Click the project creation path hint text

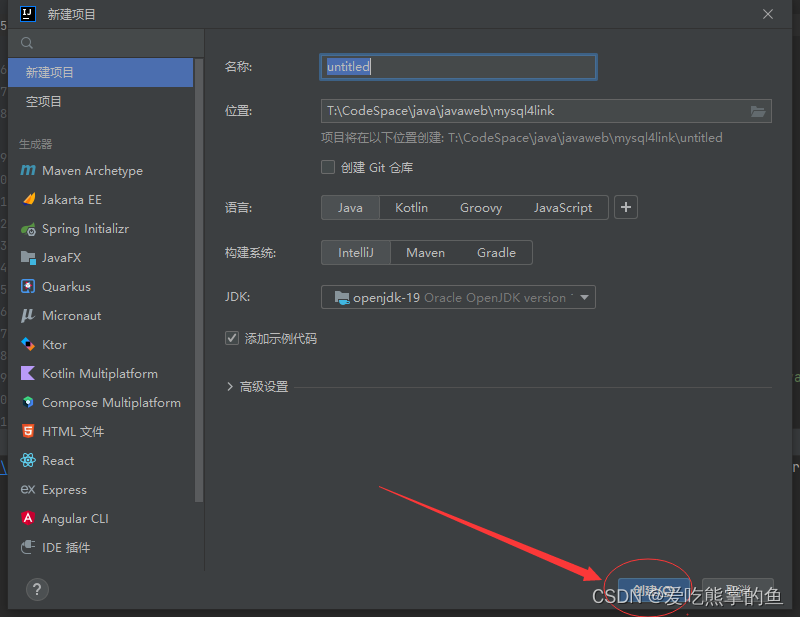[x=521, y=138]
